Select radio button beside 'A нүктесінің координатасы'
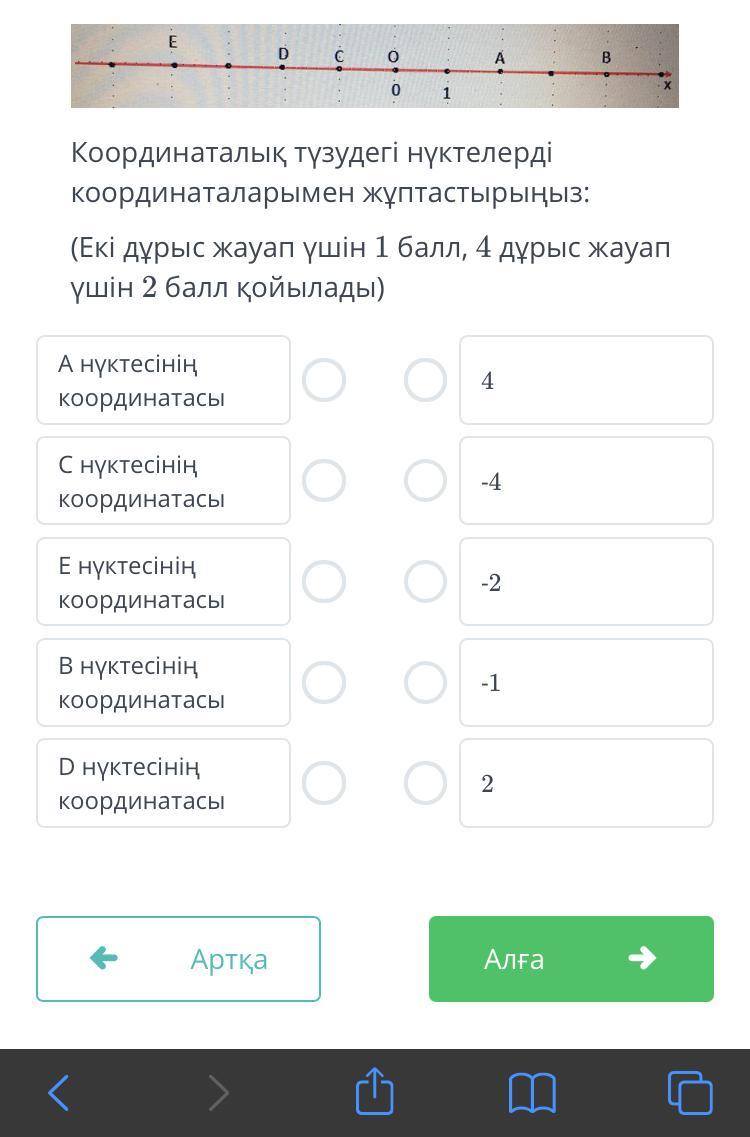Image resolution: width=750 pixels, height=1137 pixels. coord(324,380)
